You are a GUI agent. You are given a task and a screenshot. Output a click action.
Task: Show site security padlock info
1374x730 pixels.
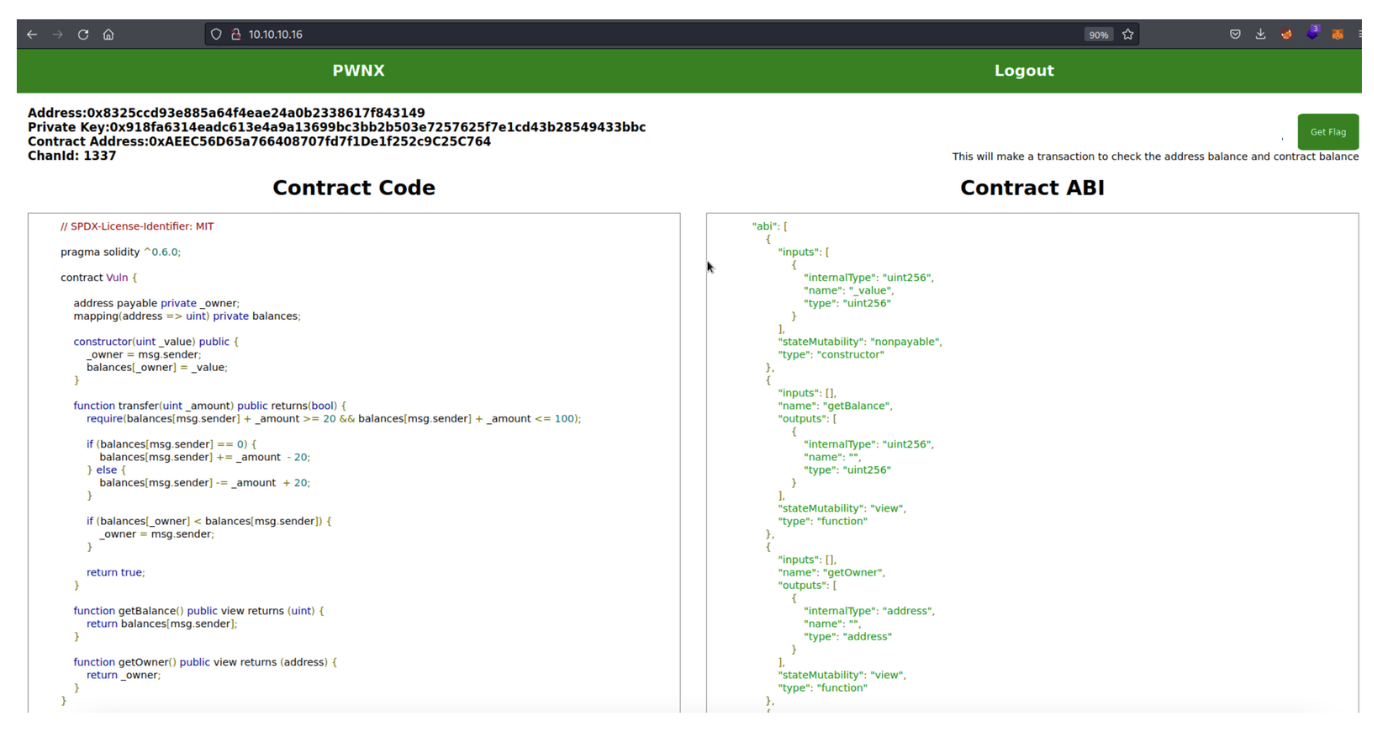[236, 34]
